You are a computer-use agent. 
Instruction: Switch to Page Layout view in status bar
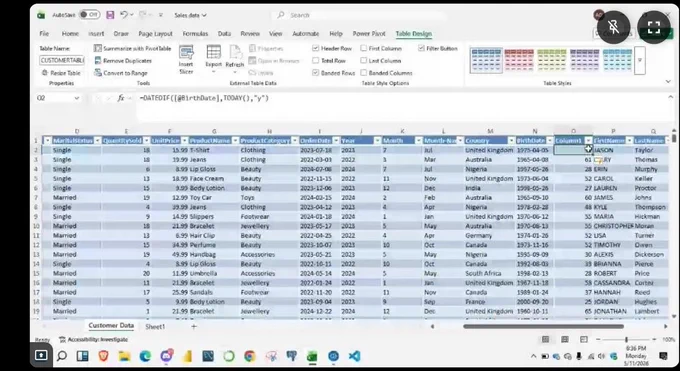click(x=565, y=339)
